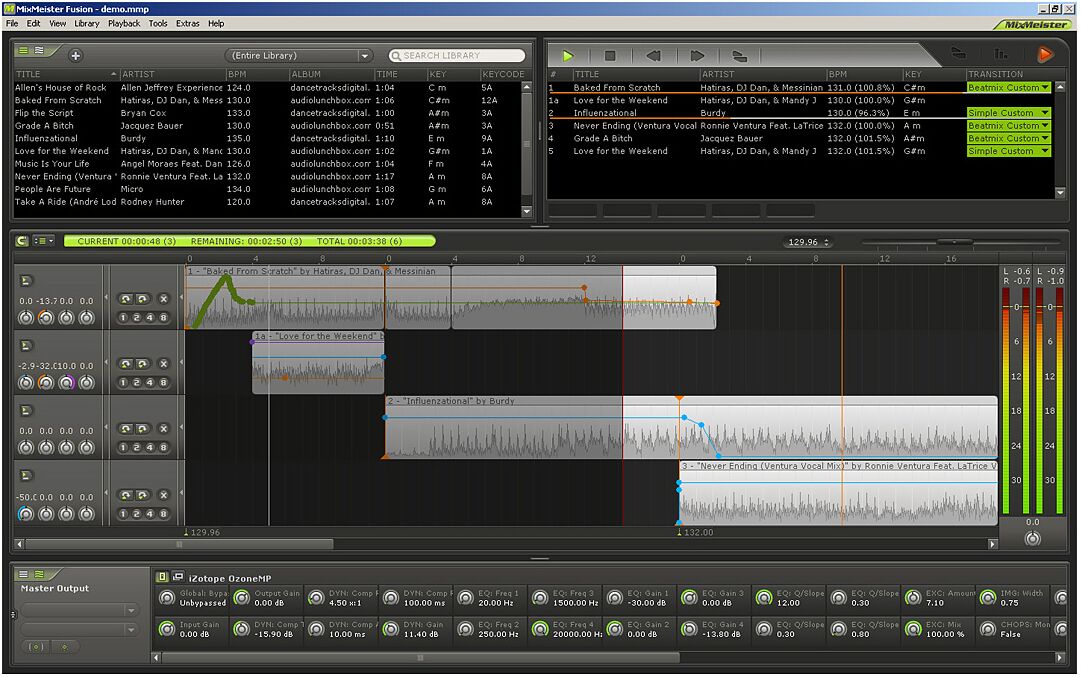Screen dimensions: 1081x677
Task: Open the File menu
Action: click(12, 23)
